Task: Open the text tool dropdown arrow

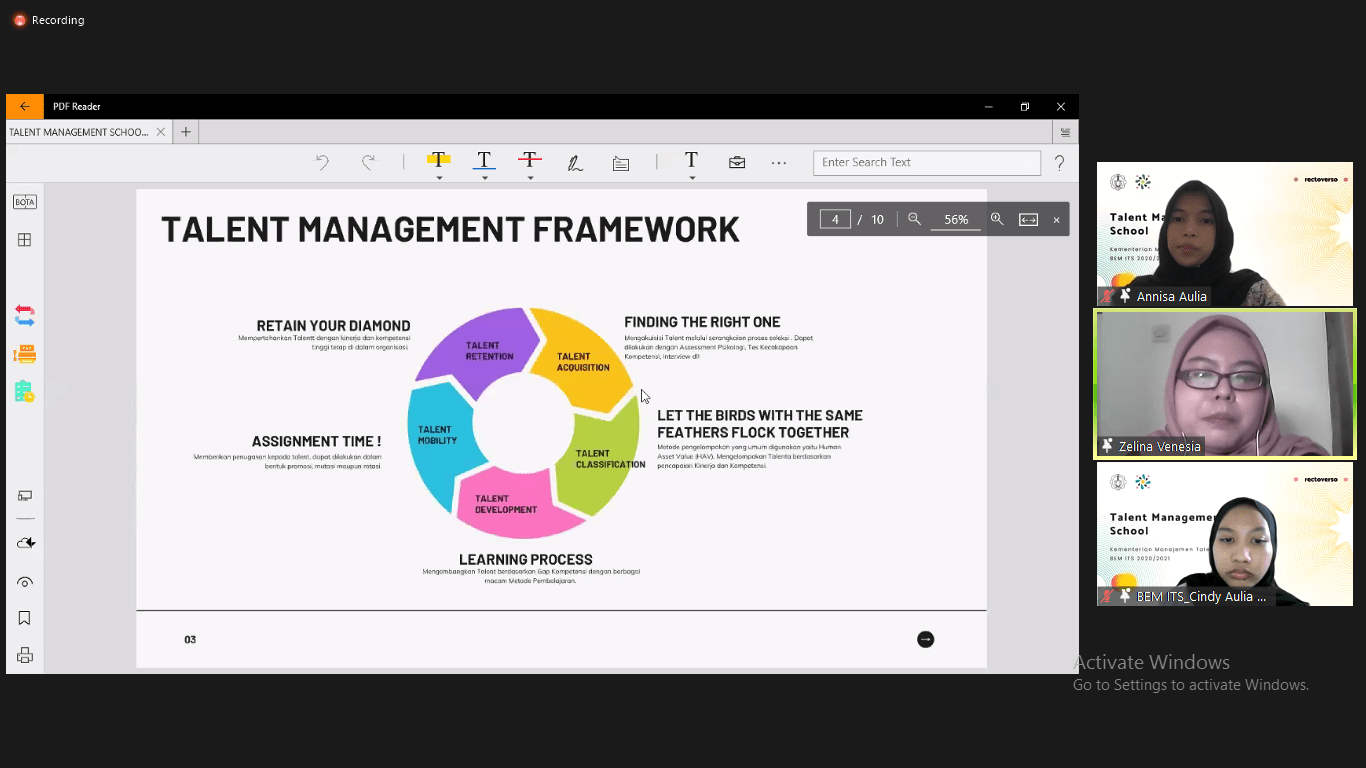Action: 692,178
